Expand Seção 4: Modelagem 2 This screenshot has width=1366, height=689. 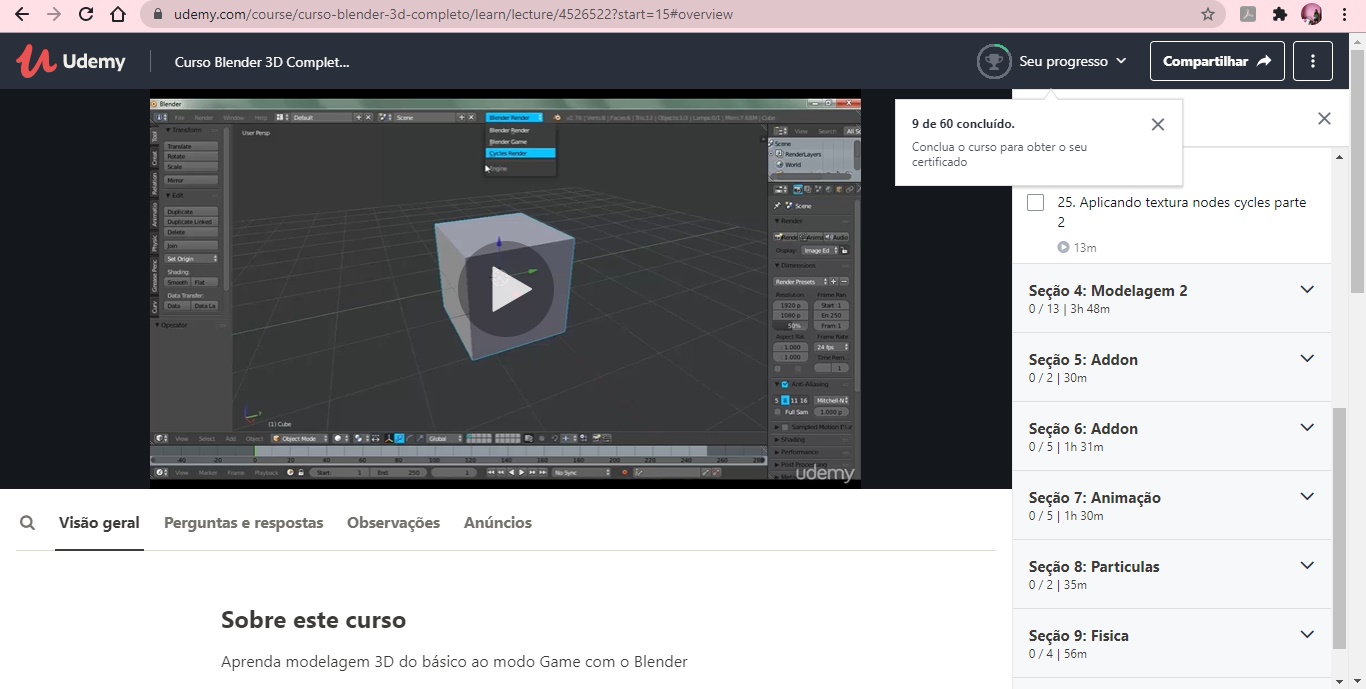1172,298
